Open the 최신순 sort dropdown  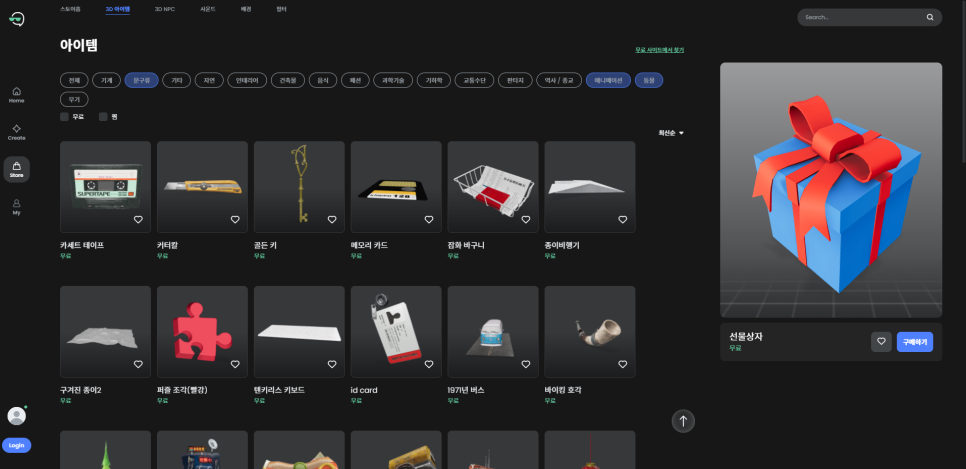(x=671, y=133)
